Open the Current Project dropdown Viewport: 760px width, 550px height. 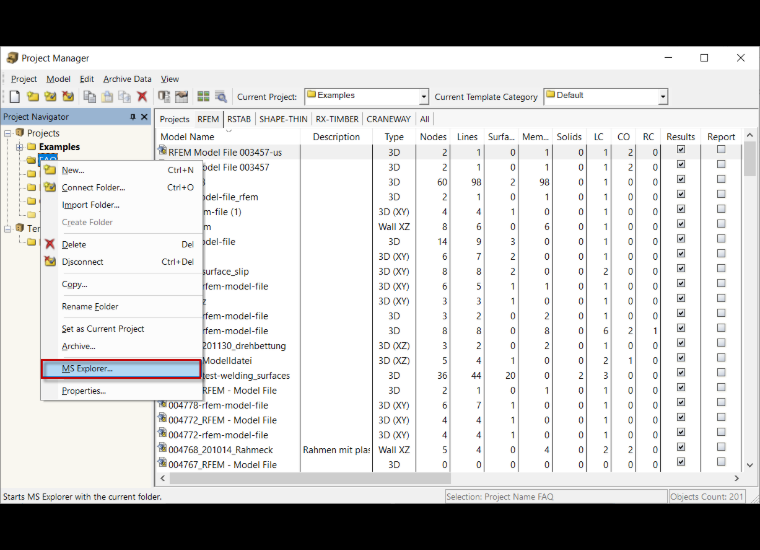(424, 96)
